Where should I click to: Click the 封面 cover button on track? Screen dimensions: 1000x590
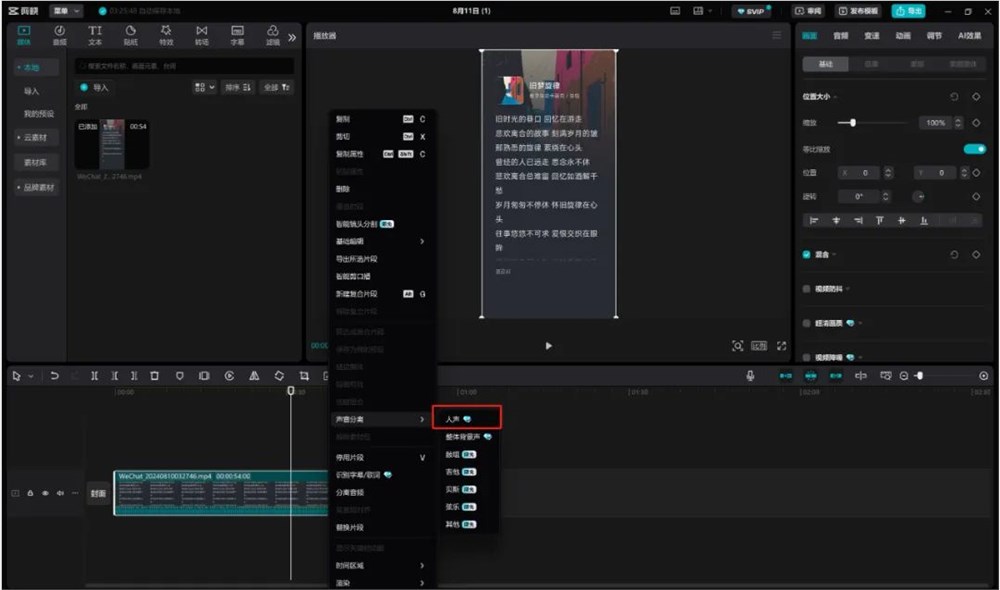pyautogui.click(x=98, y=493)
